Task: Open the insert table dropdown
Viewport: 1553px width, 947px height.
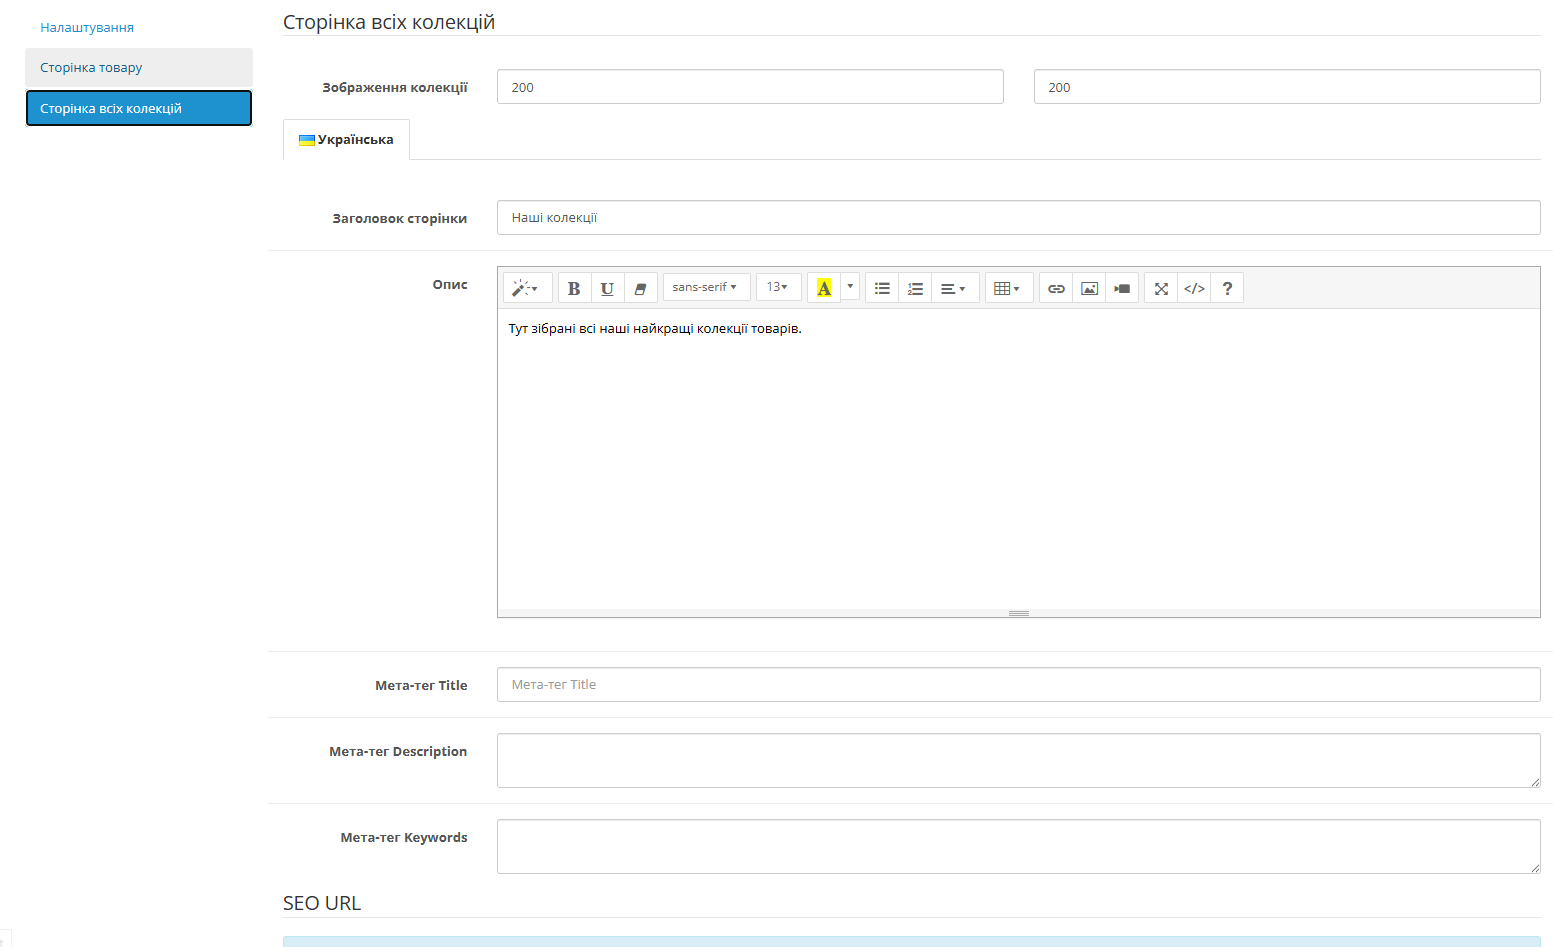Action: [1009, 288]
